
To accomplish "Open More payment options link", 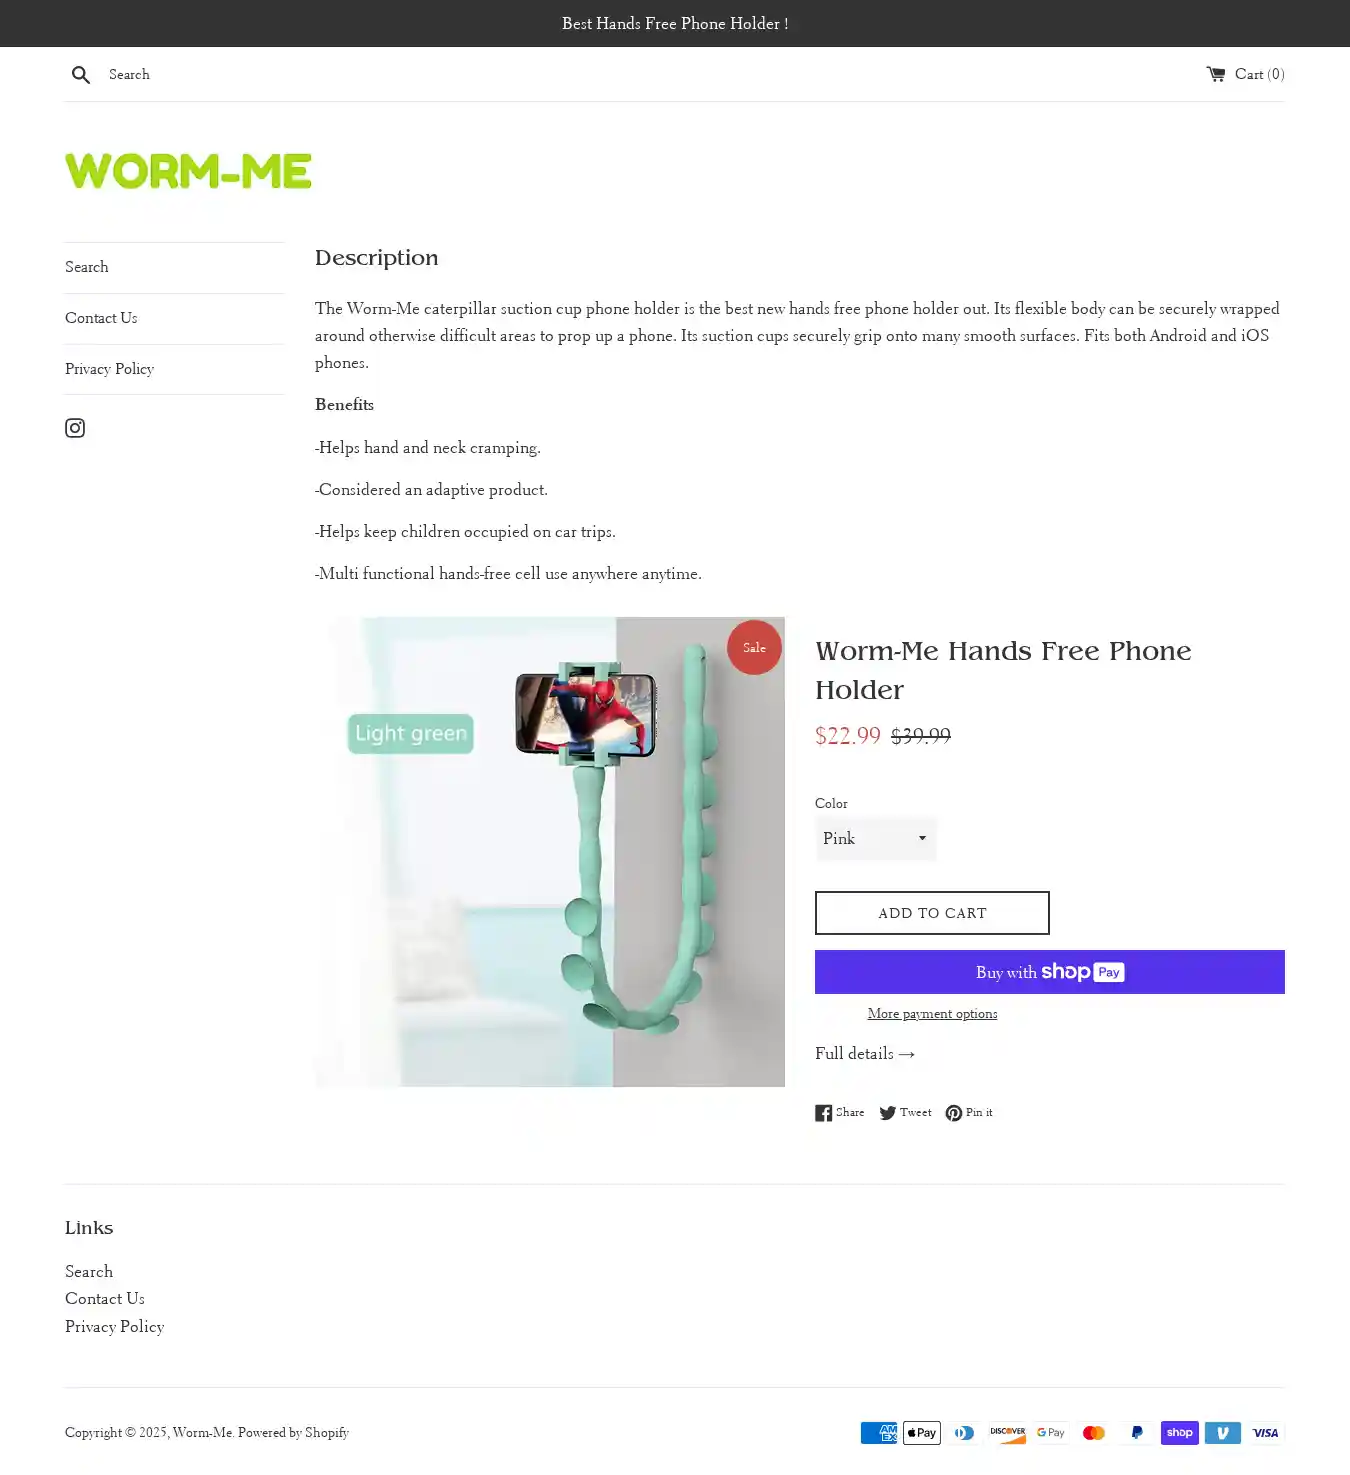I will [x=932, y=1014].
